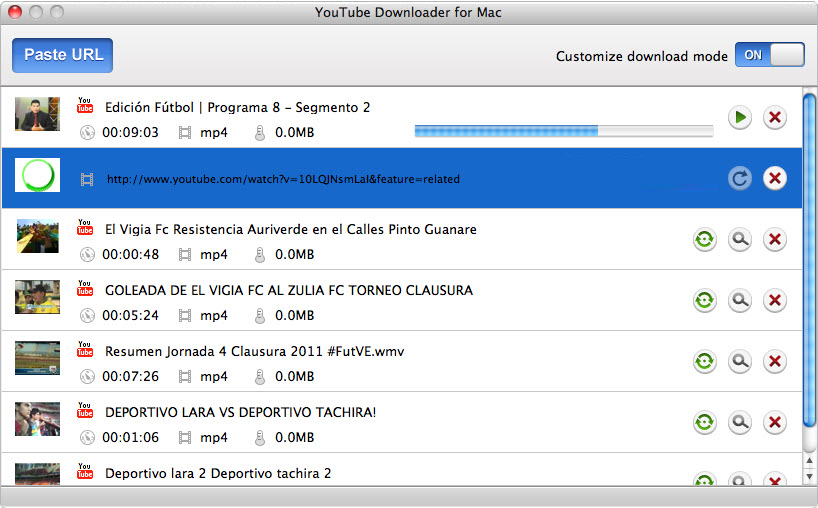
Task: Delete DEPORTIVO LARA VS DEPORTIVO TACHIRA entry
Action: click(775, 422)
